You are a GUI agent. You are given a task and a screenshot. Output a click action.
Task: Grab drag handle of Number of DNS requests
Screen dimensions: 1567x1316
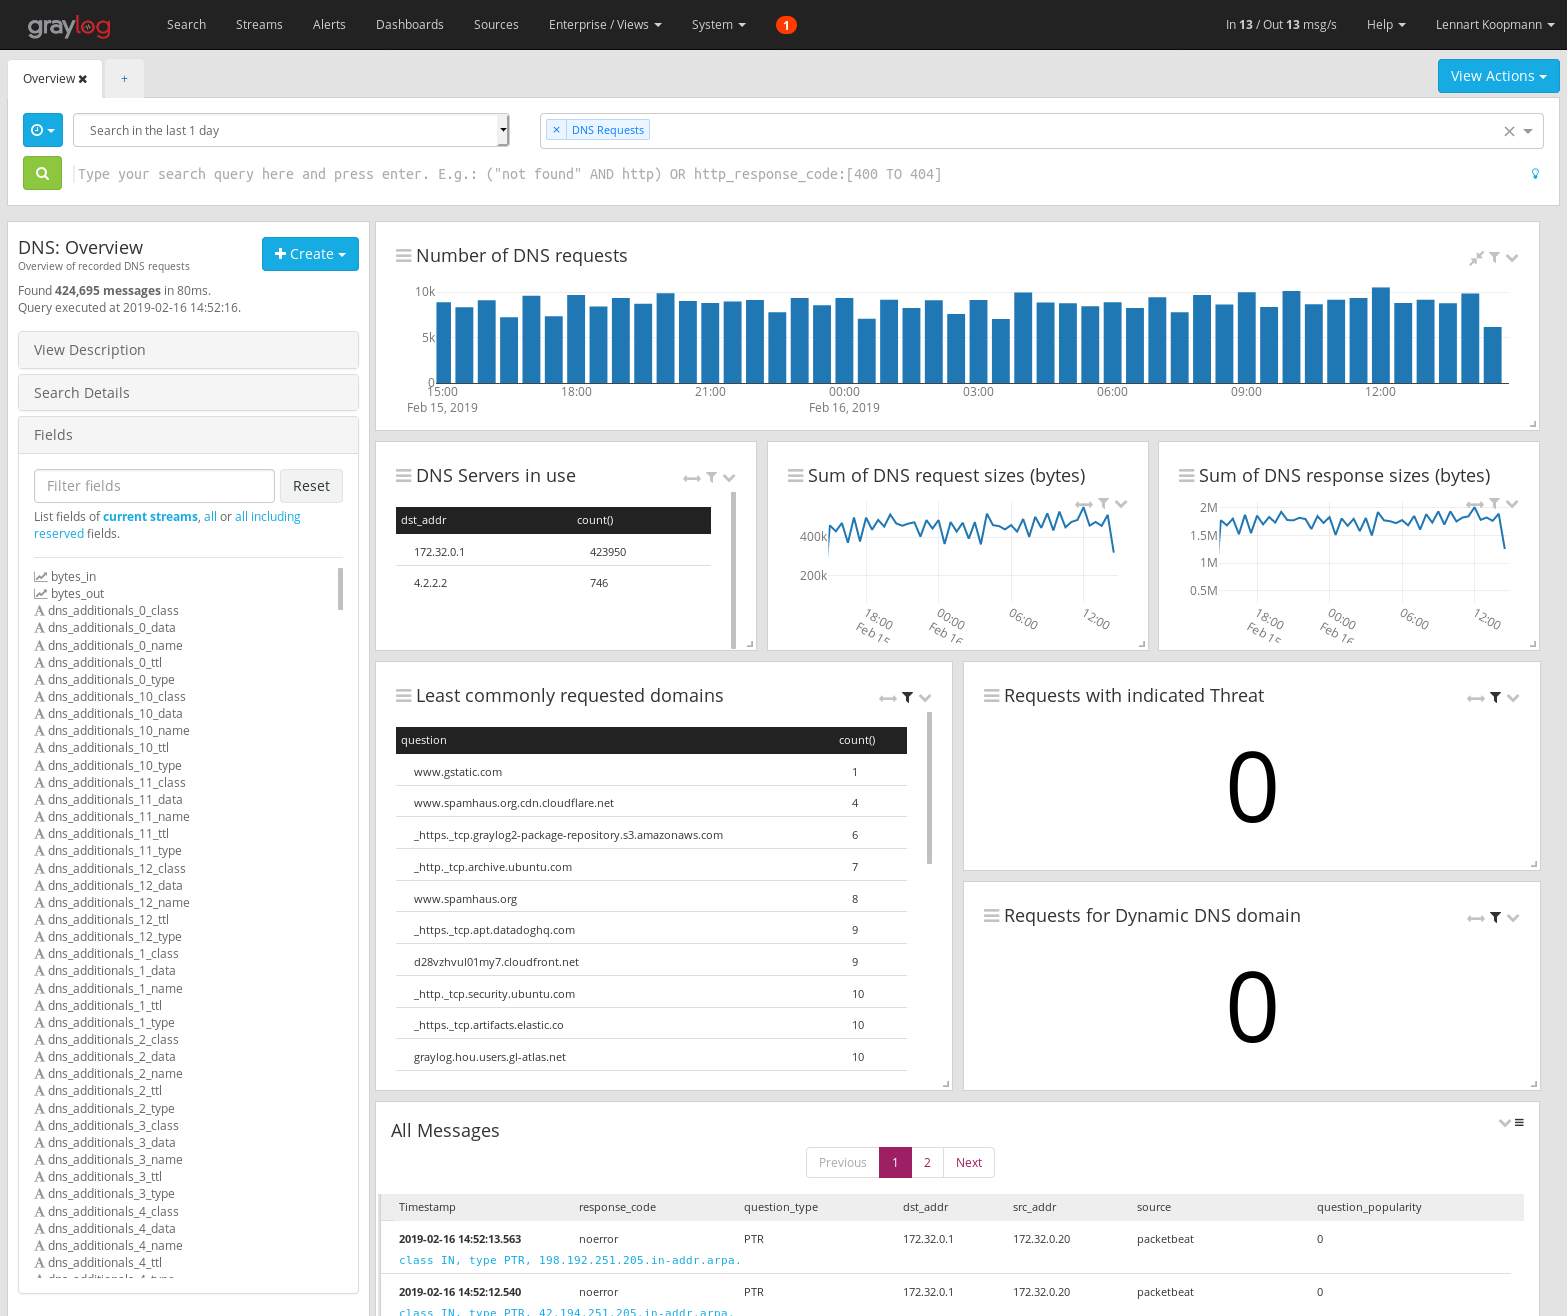[404, 256]
